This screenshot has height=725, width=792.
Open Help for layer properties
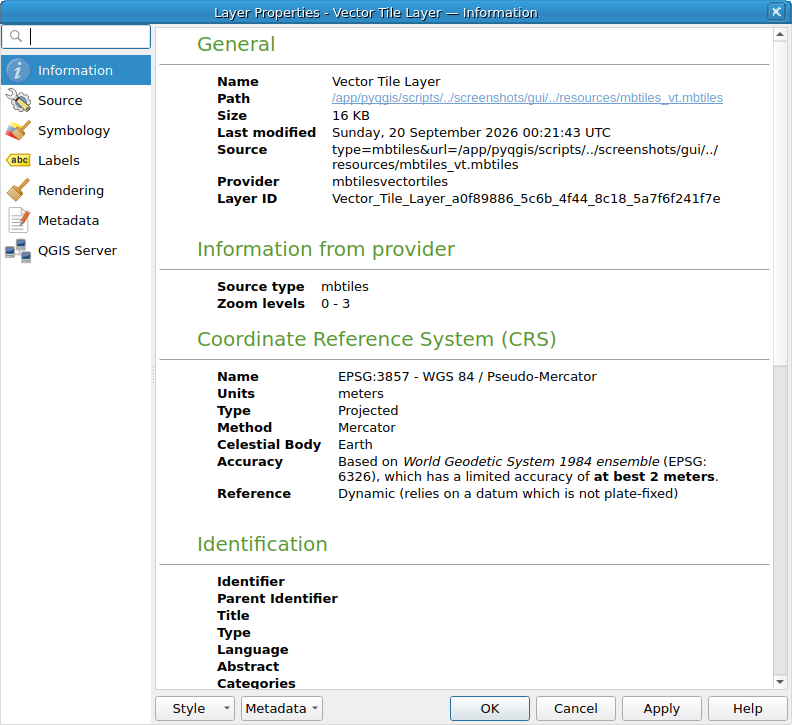[x=748, y=708]
